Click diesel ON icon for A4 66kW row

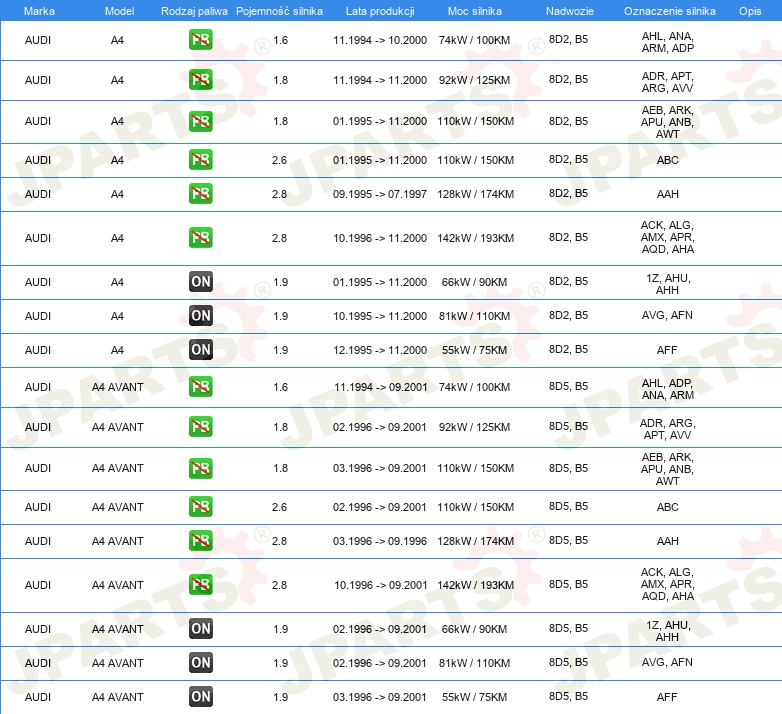(x=200, y=282)
